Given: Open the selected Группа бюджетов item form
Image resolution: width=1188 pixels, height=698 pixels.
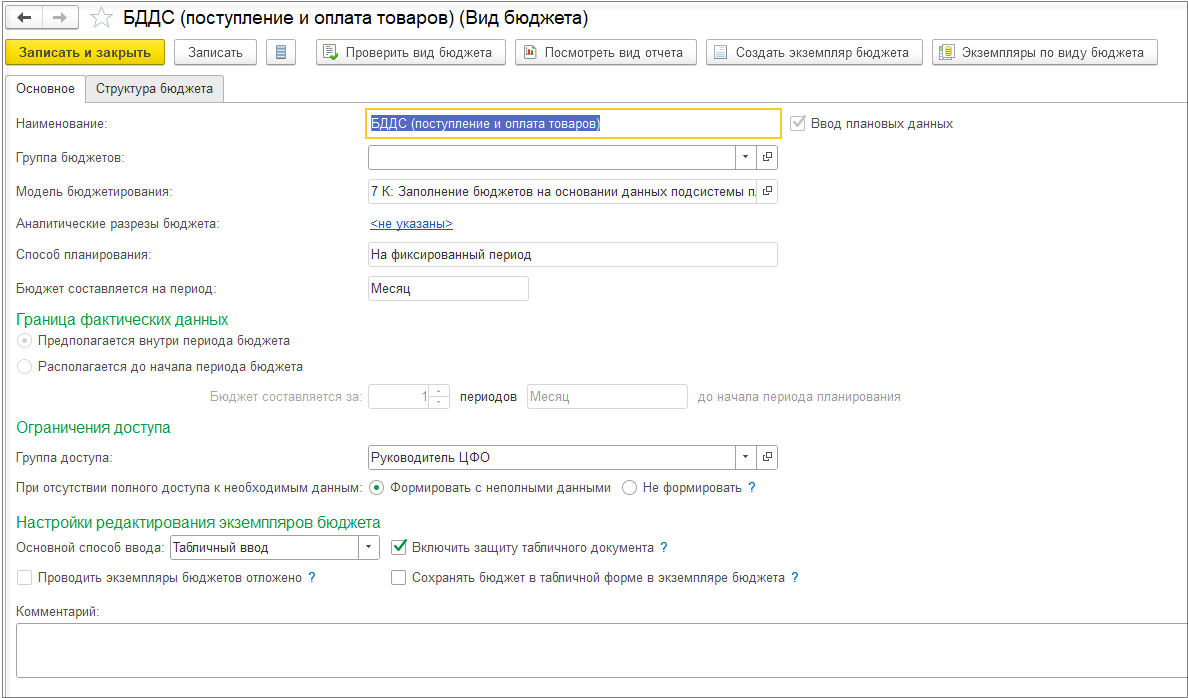Looking at the screenshot, I should pos(767,157).
